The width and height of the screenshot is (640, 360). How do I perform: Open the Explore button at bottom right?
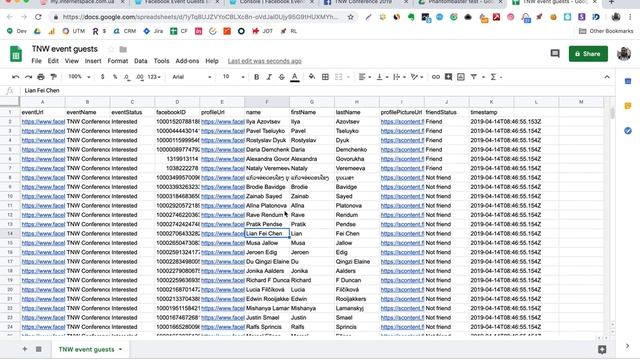pyautogui.click(x=602, y=349)
